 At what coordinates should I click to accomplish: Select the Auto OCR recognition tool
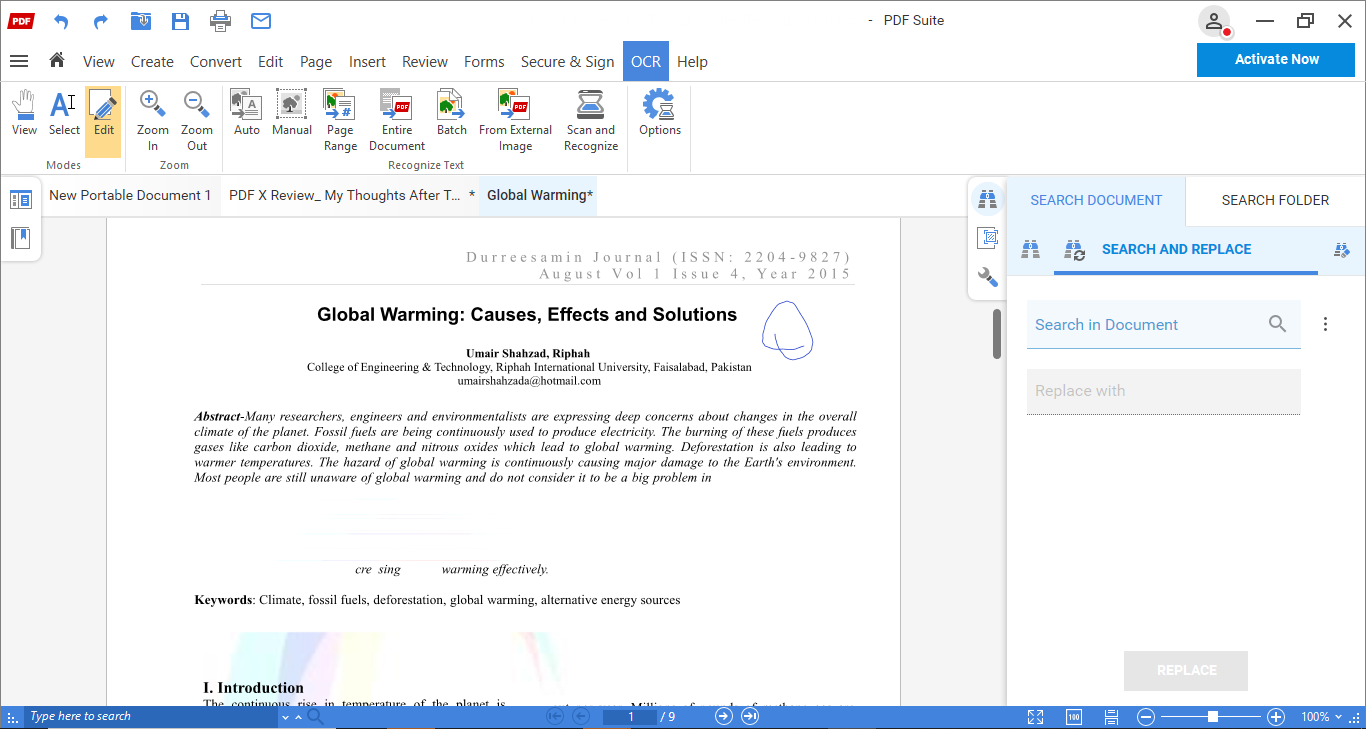point(246,113)
